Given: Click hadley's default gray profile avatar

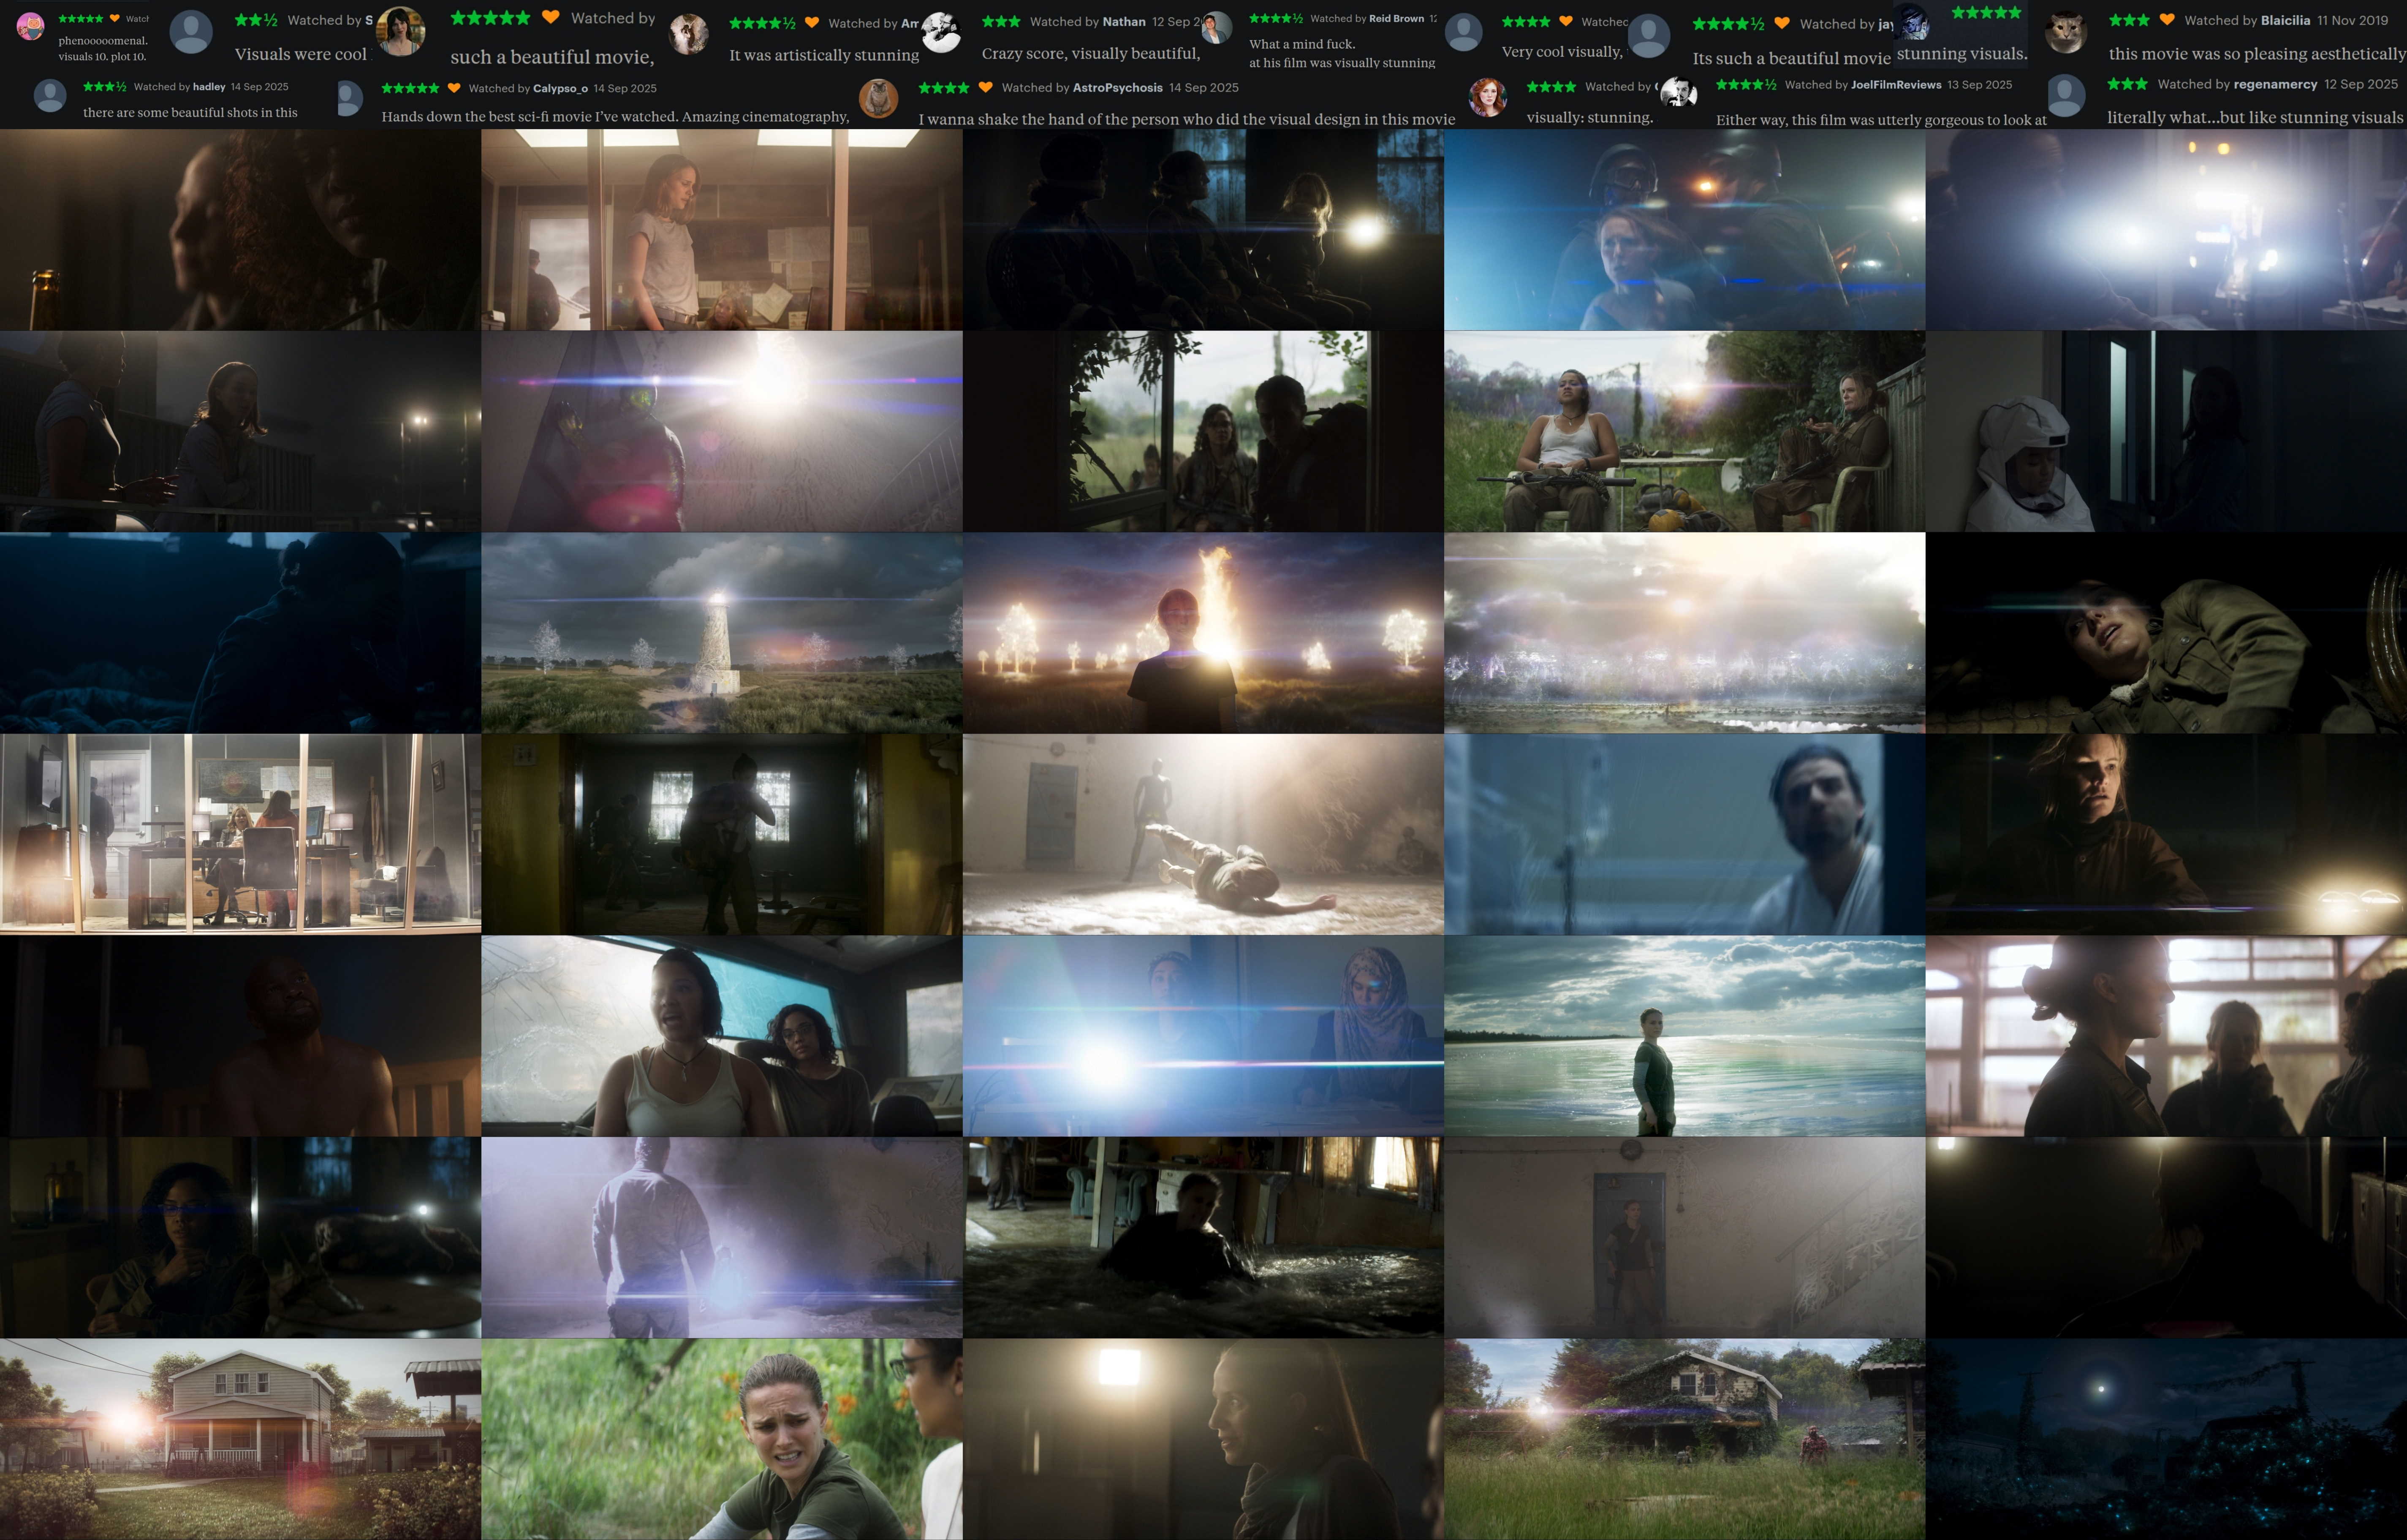Looking at the screenshot, I should pos(50,96).
